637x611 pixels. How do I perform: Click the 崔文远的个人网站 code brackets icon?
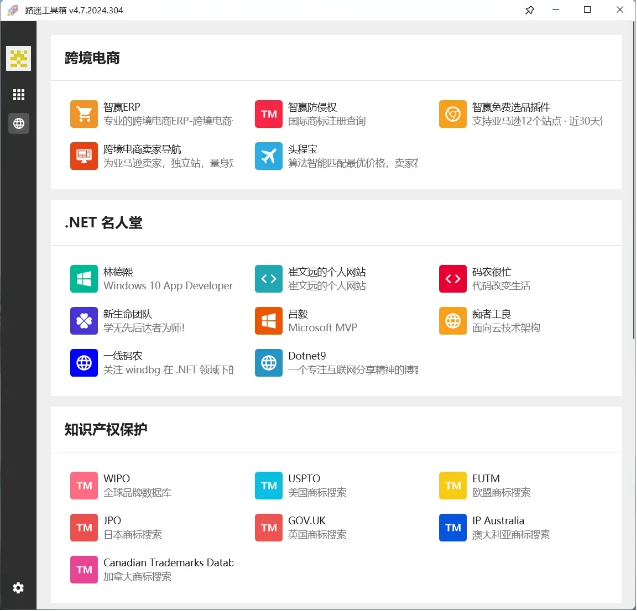pyautogui.click(x=269, y=279)
